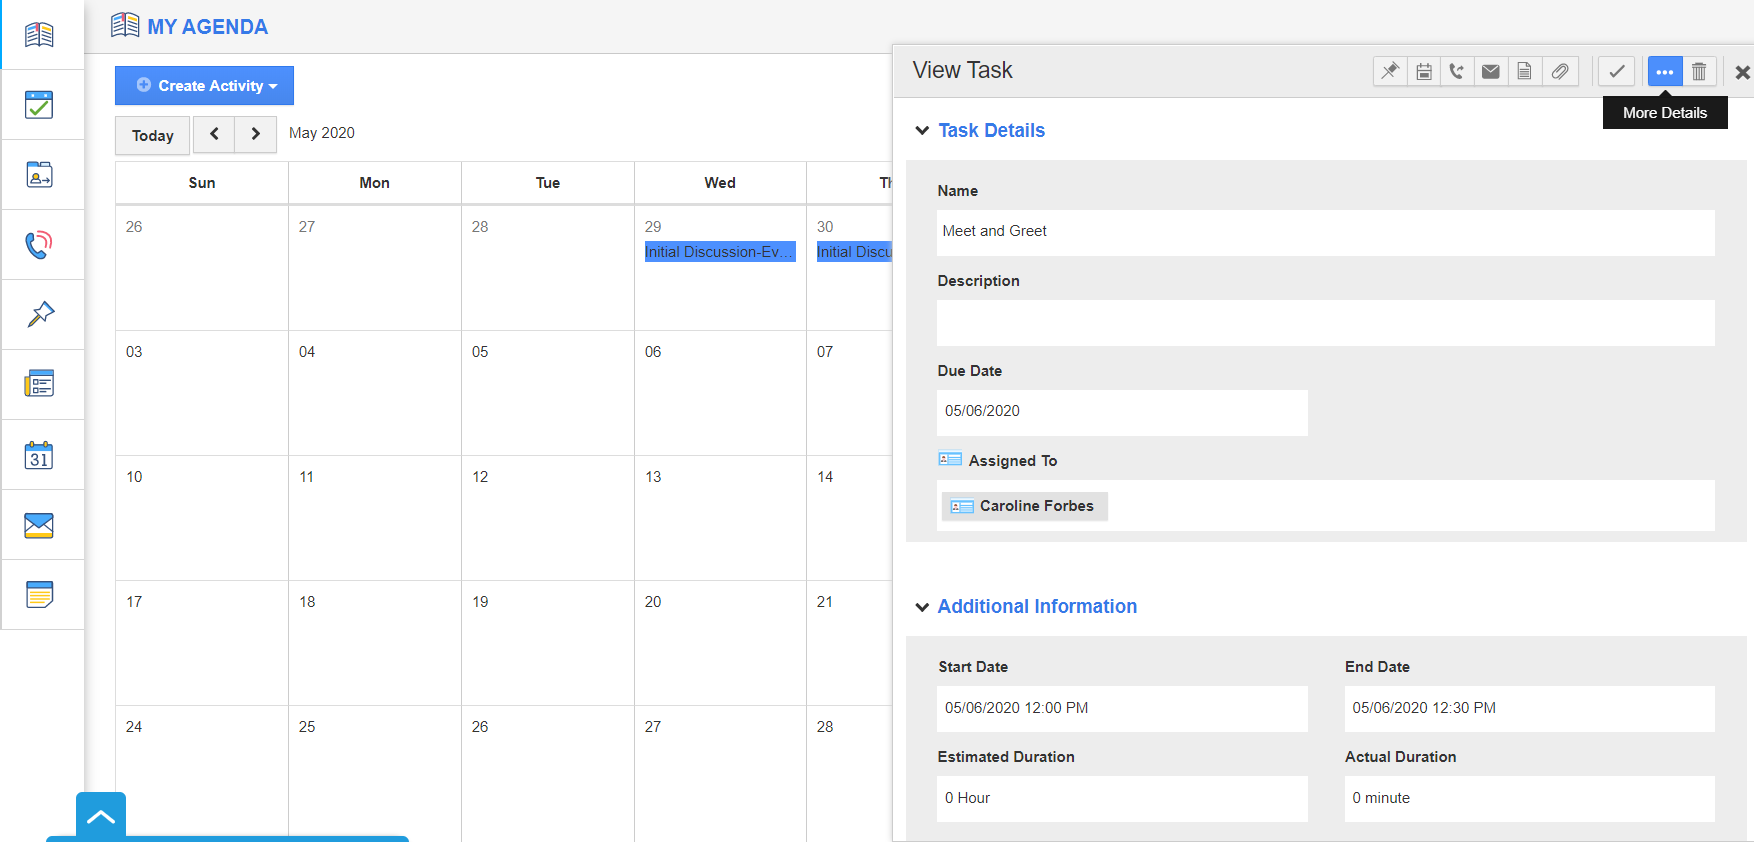Collapse the Additional Information section
1754x842 pixels.
tap(922, 607)
